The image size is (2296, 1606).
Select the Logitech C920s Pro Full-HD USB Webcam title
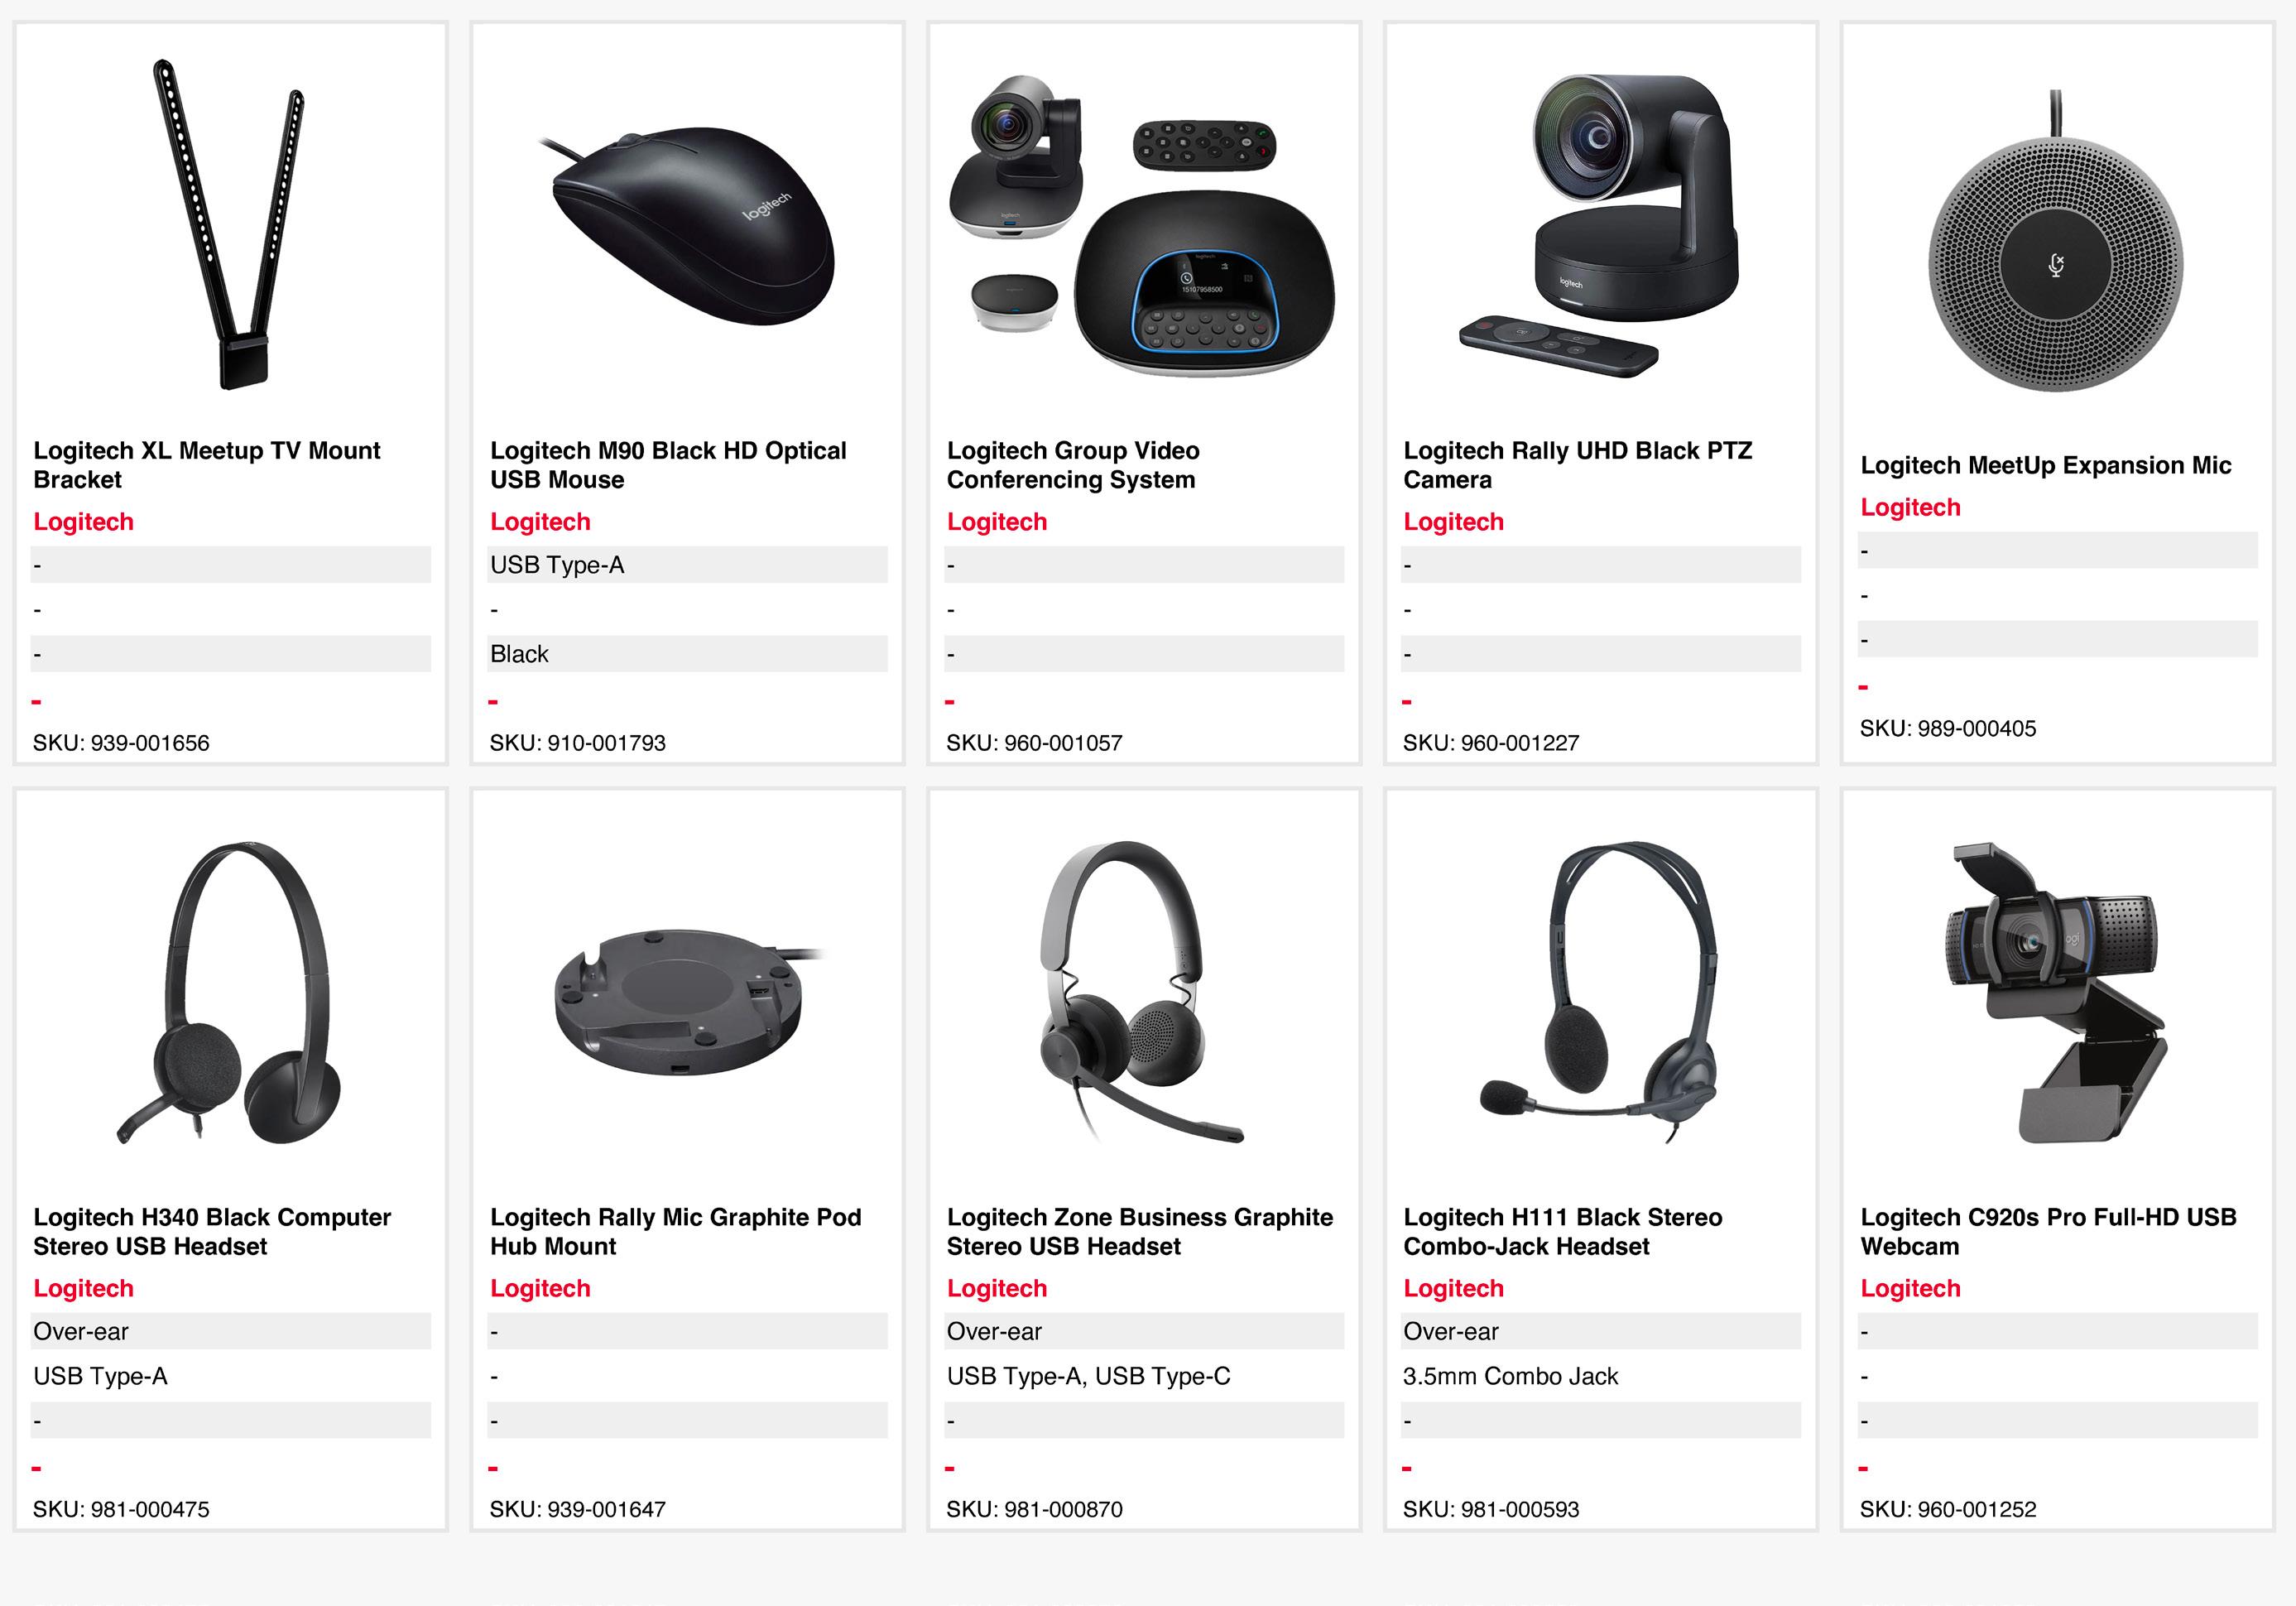point(2048,1231)
